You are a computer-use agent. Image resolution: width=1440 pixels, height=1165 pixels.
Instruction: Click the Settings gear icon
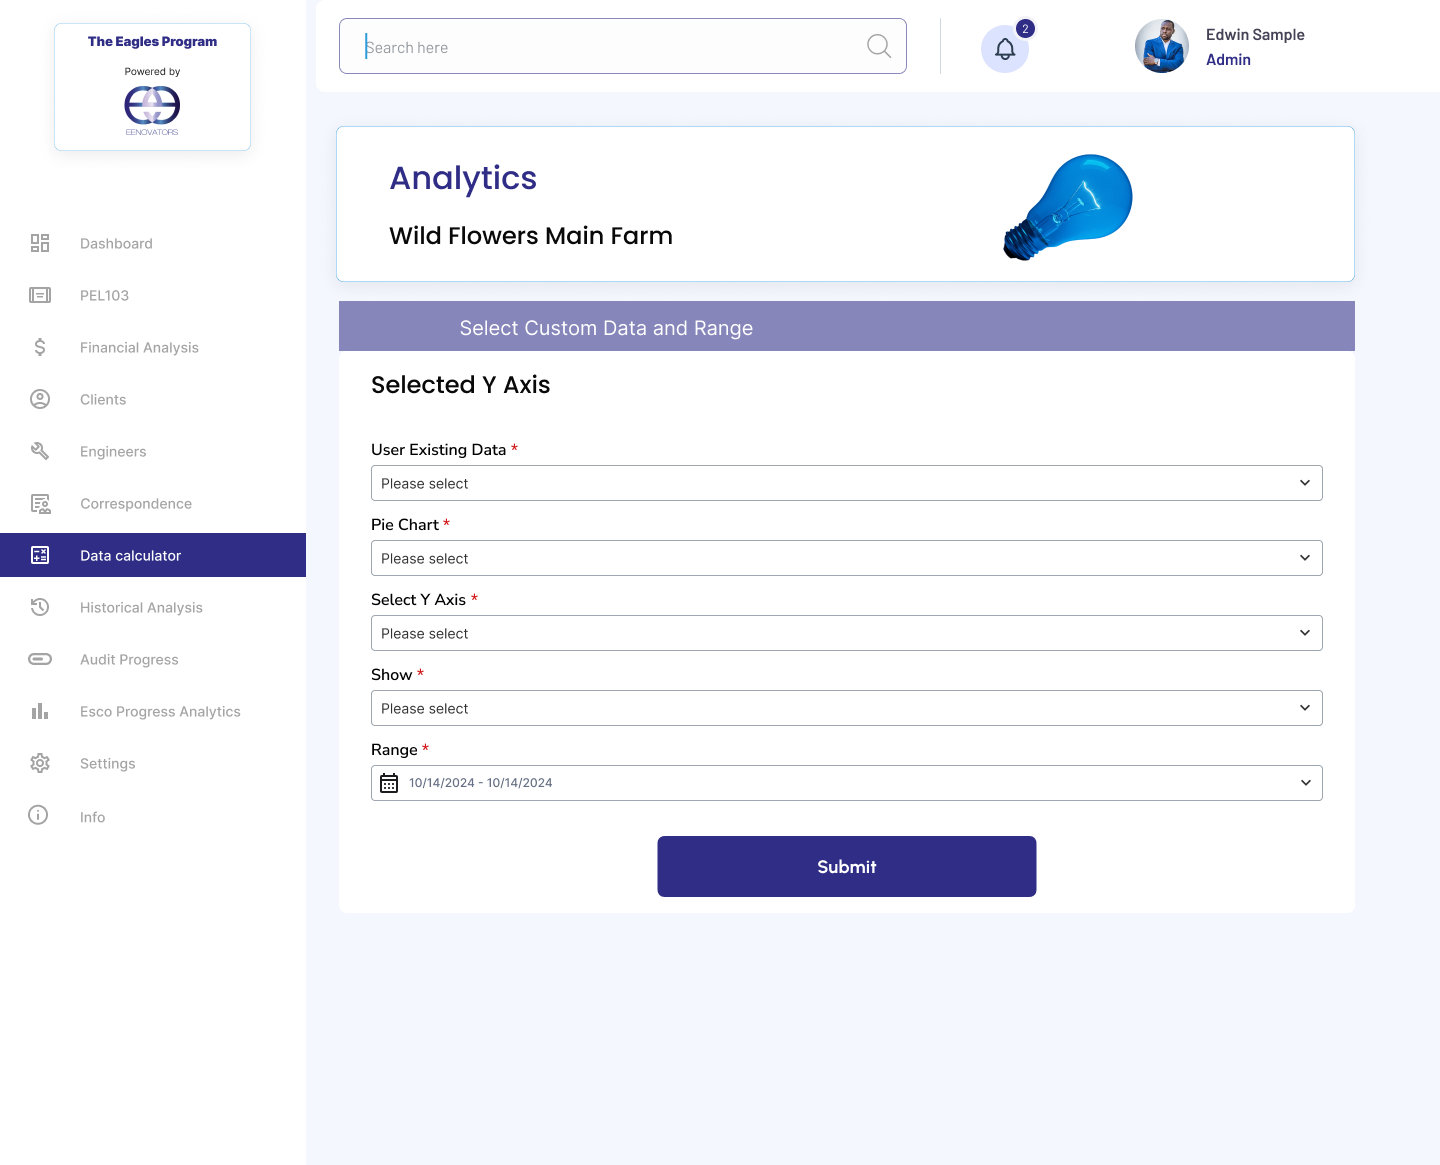click(x=40, y=763)
